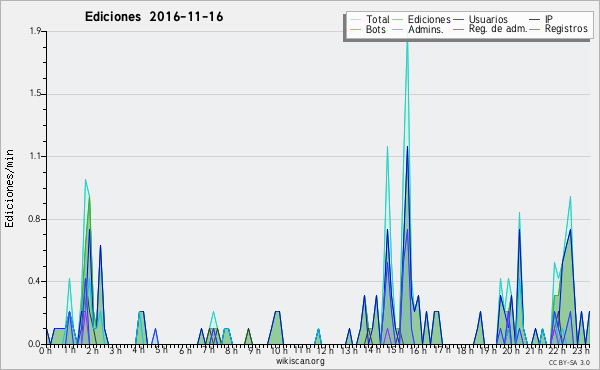Click the 18 h x-axis label
Image resolution: width=600 pixels, height=370 pixels.
coord(465,350)
